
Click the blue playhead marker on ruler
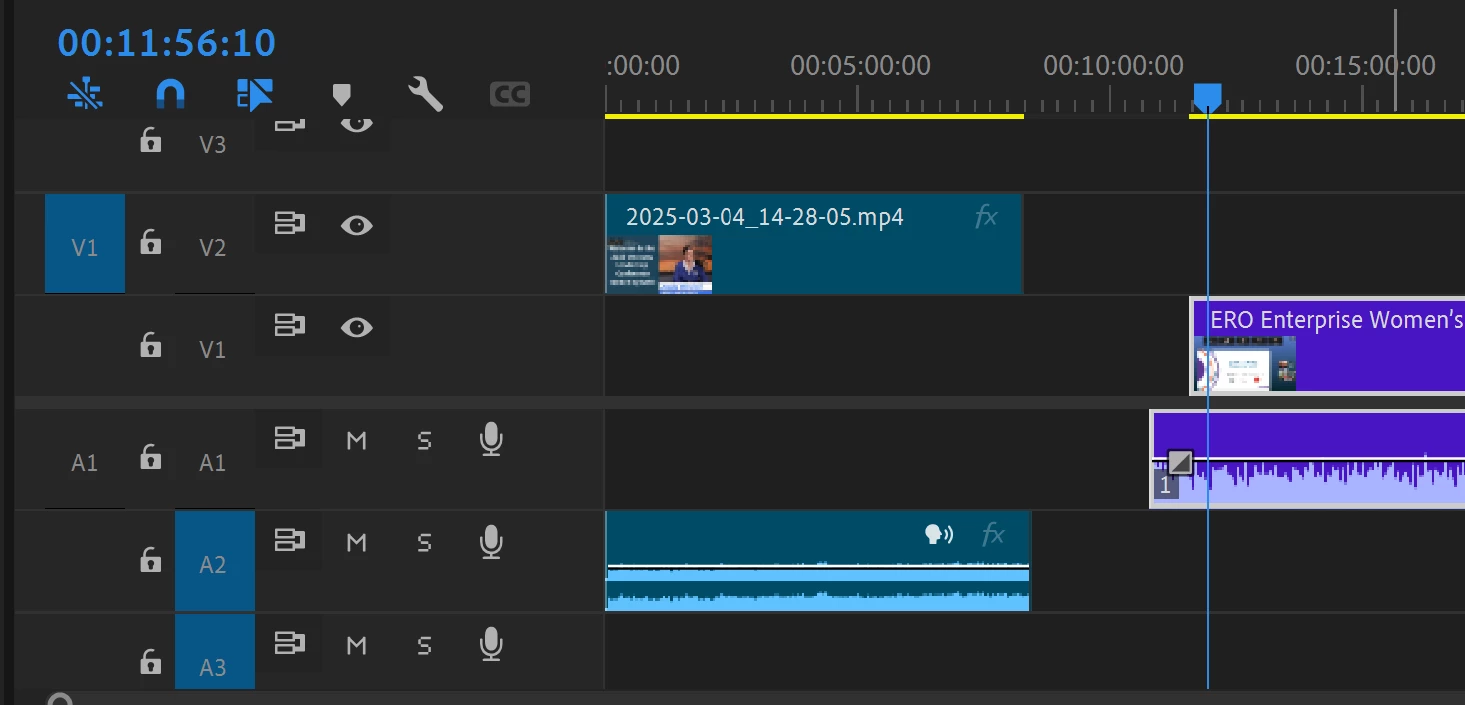pos(1207,97)
